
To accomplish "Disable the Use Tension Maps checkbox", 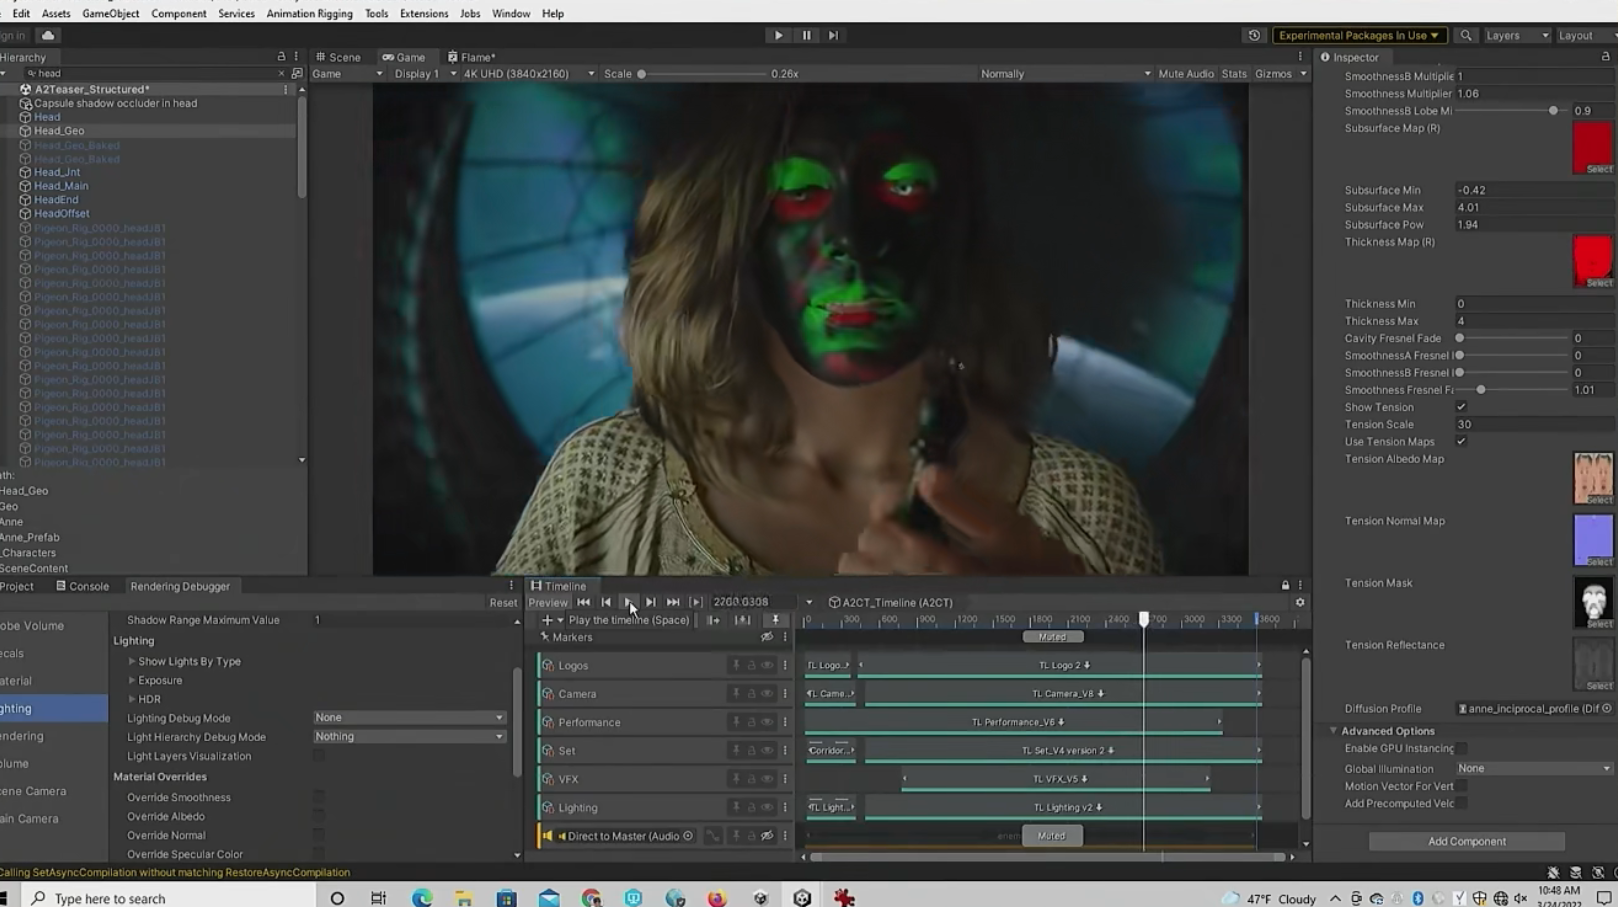I will [1461, 442].
